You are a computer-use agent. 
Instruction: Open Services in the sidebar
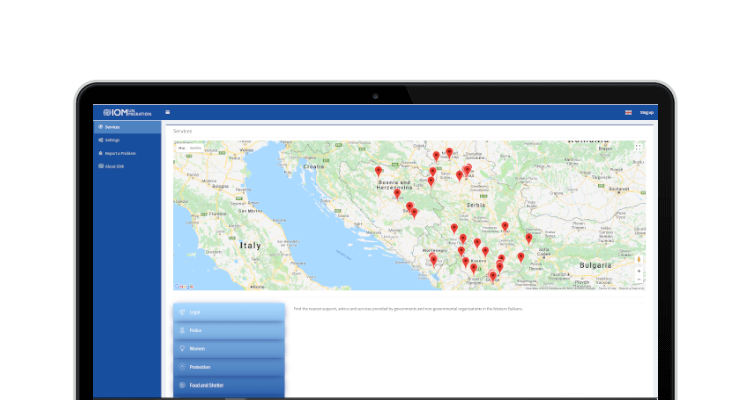[127, 127]
